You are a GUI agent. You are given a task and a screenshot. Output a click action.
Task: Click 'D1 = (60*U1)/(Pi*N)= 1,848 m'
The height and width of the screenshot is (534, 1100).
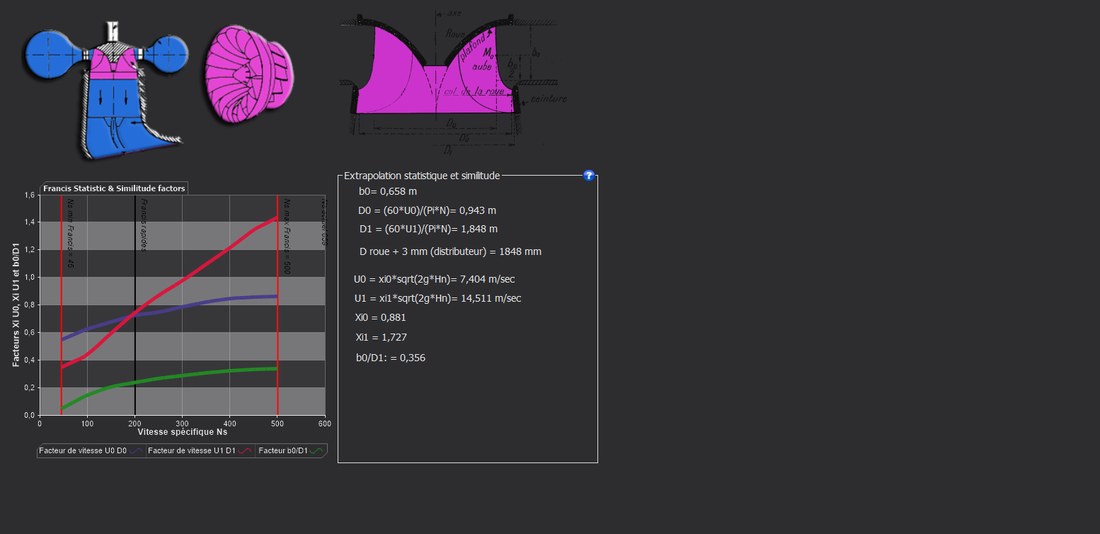point(428,229)
